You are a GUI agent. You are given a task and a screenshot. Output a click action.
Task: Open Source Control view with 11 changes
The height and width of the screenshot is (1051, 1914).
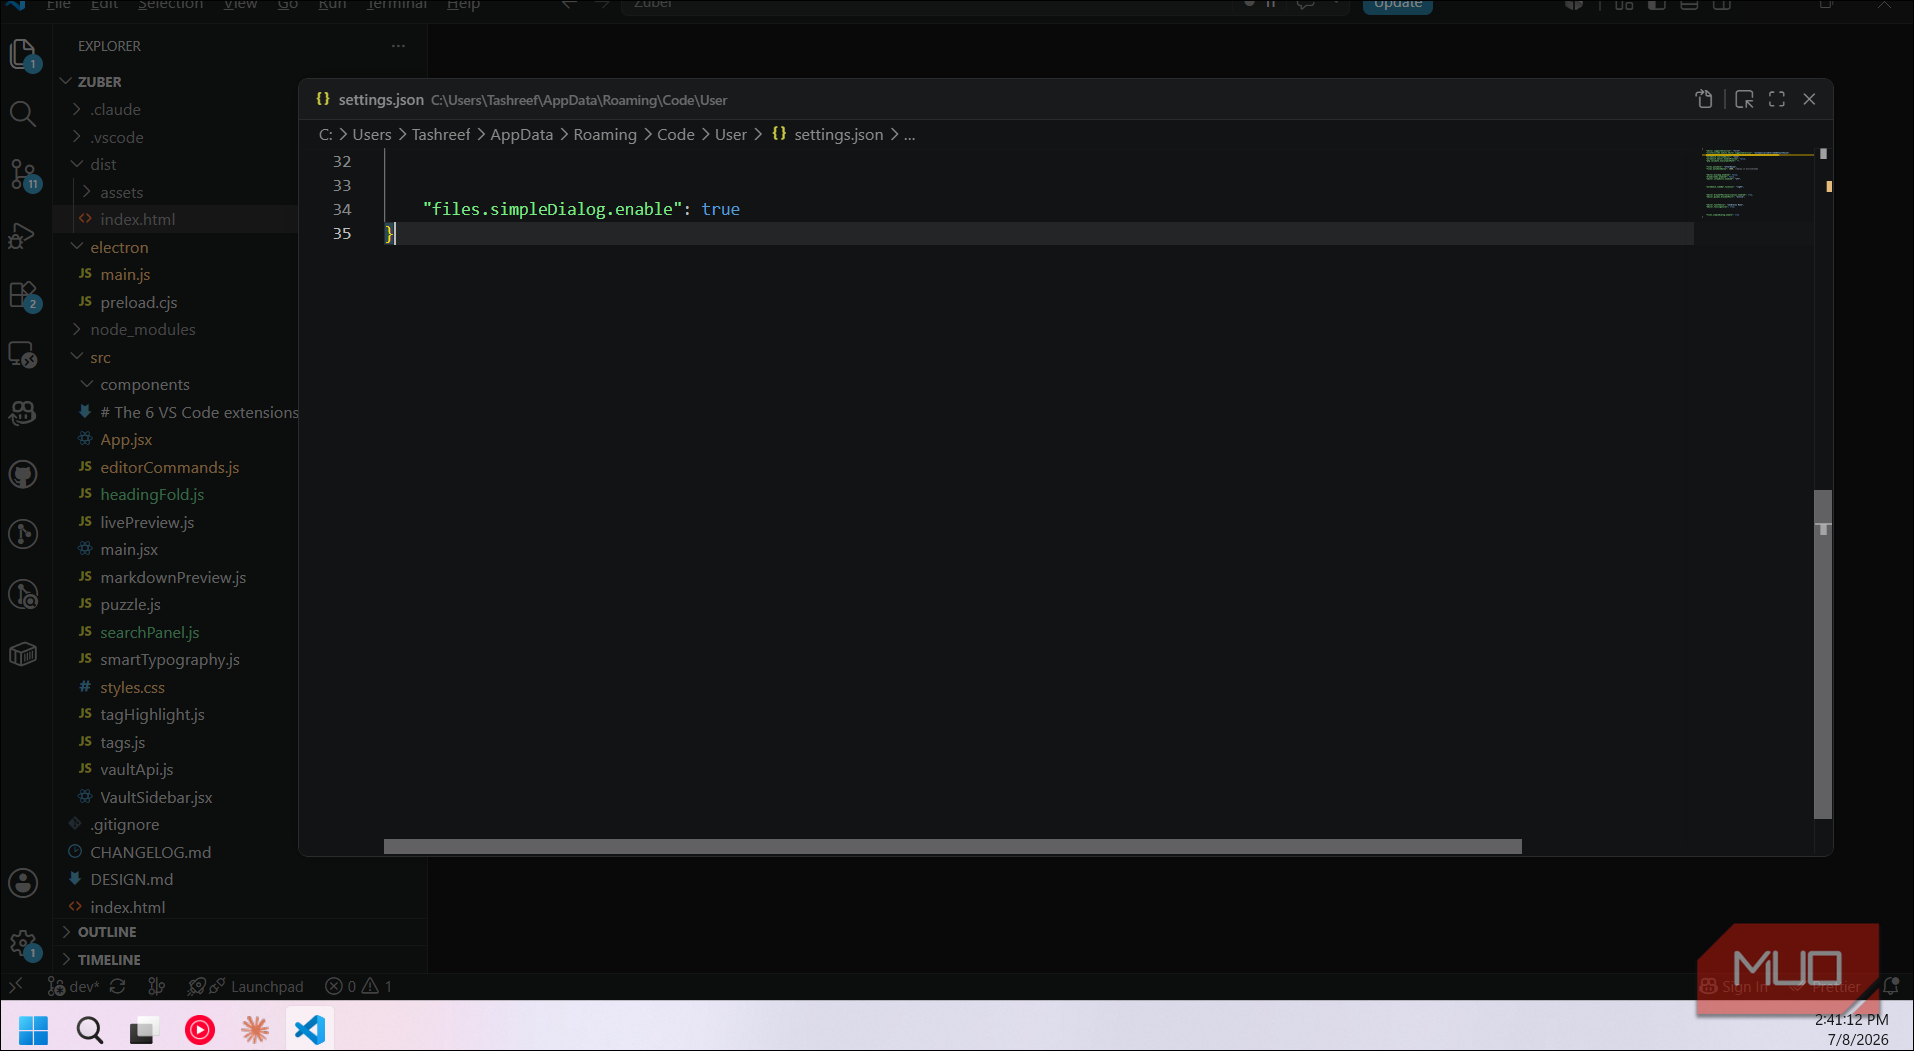tap(23, 175)
